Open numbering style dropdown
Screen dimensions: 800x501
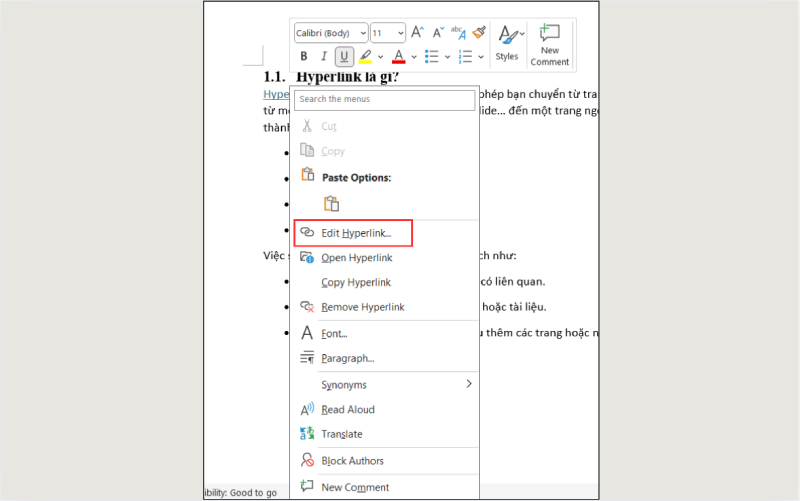(481, 57)
